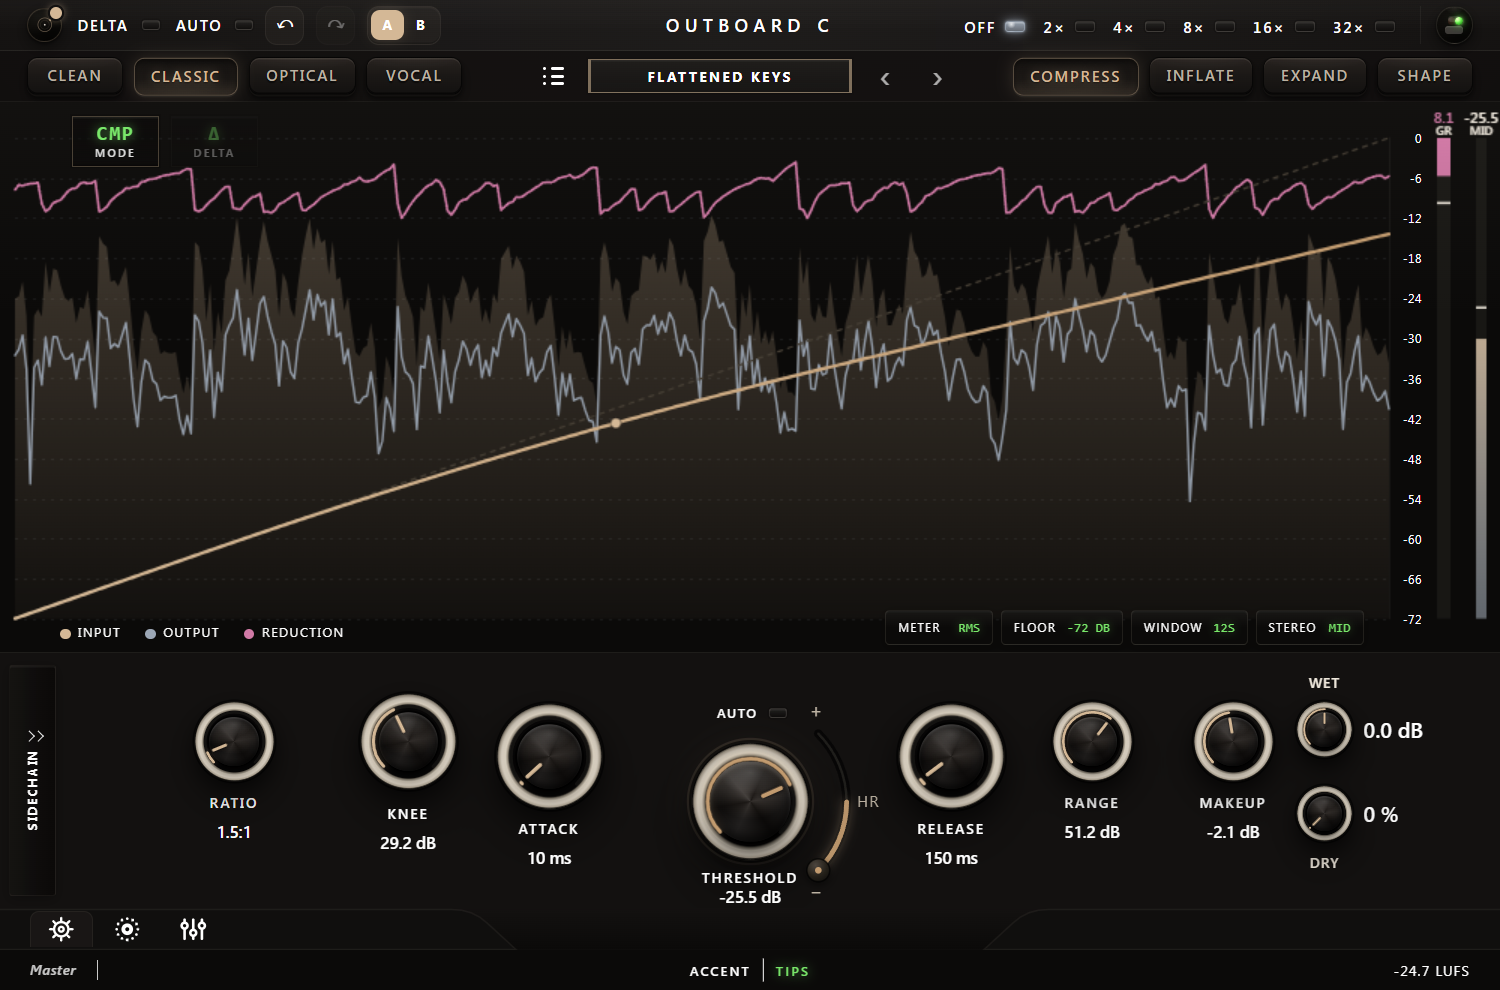1500x990 pixels.
Task: Turn oversampling Off
Action: (1015, 27)
